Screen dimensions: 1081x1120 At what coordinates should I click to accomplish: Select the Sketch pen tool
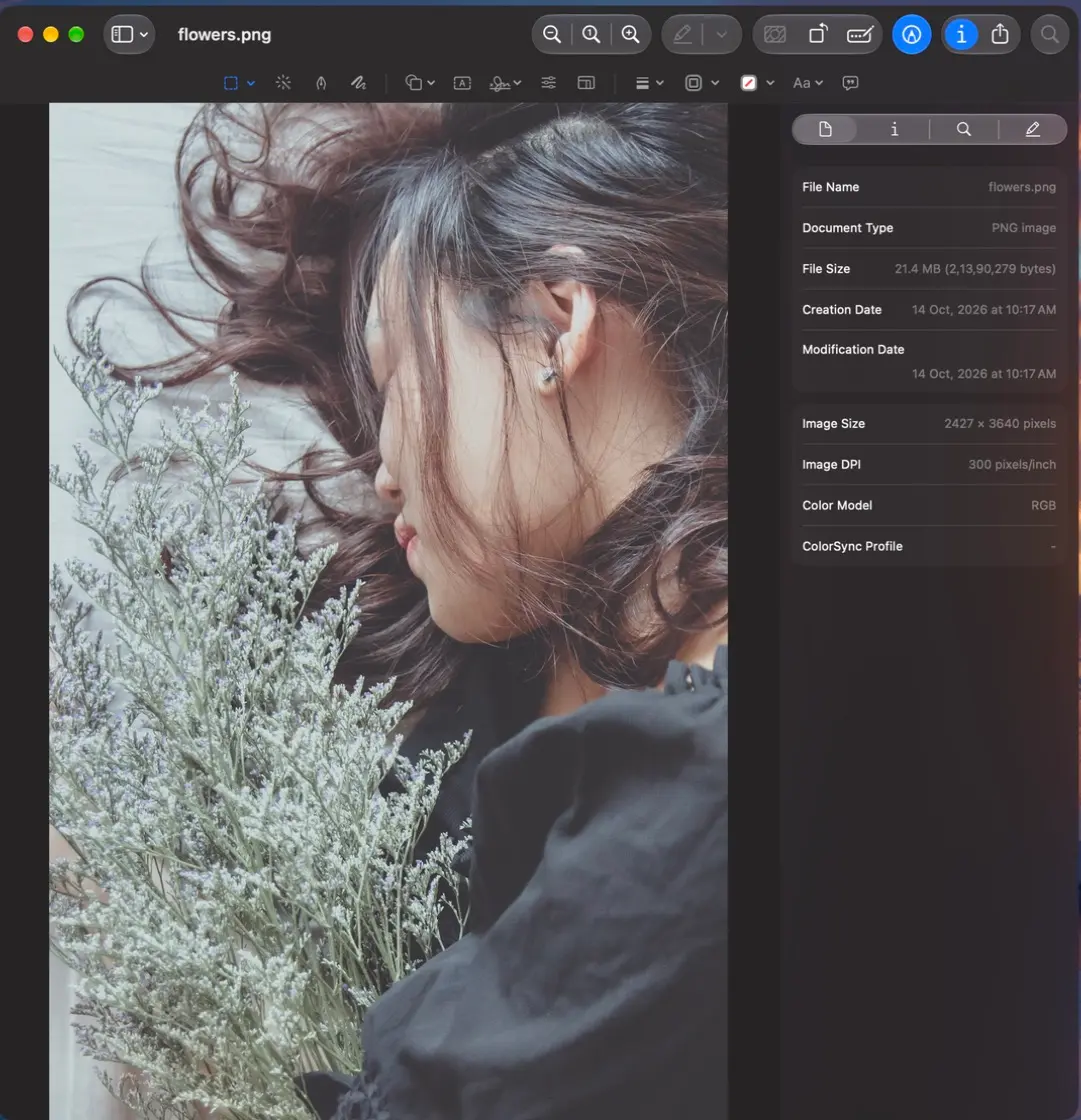(x=322, y=83)
